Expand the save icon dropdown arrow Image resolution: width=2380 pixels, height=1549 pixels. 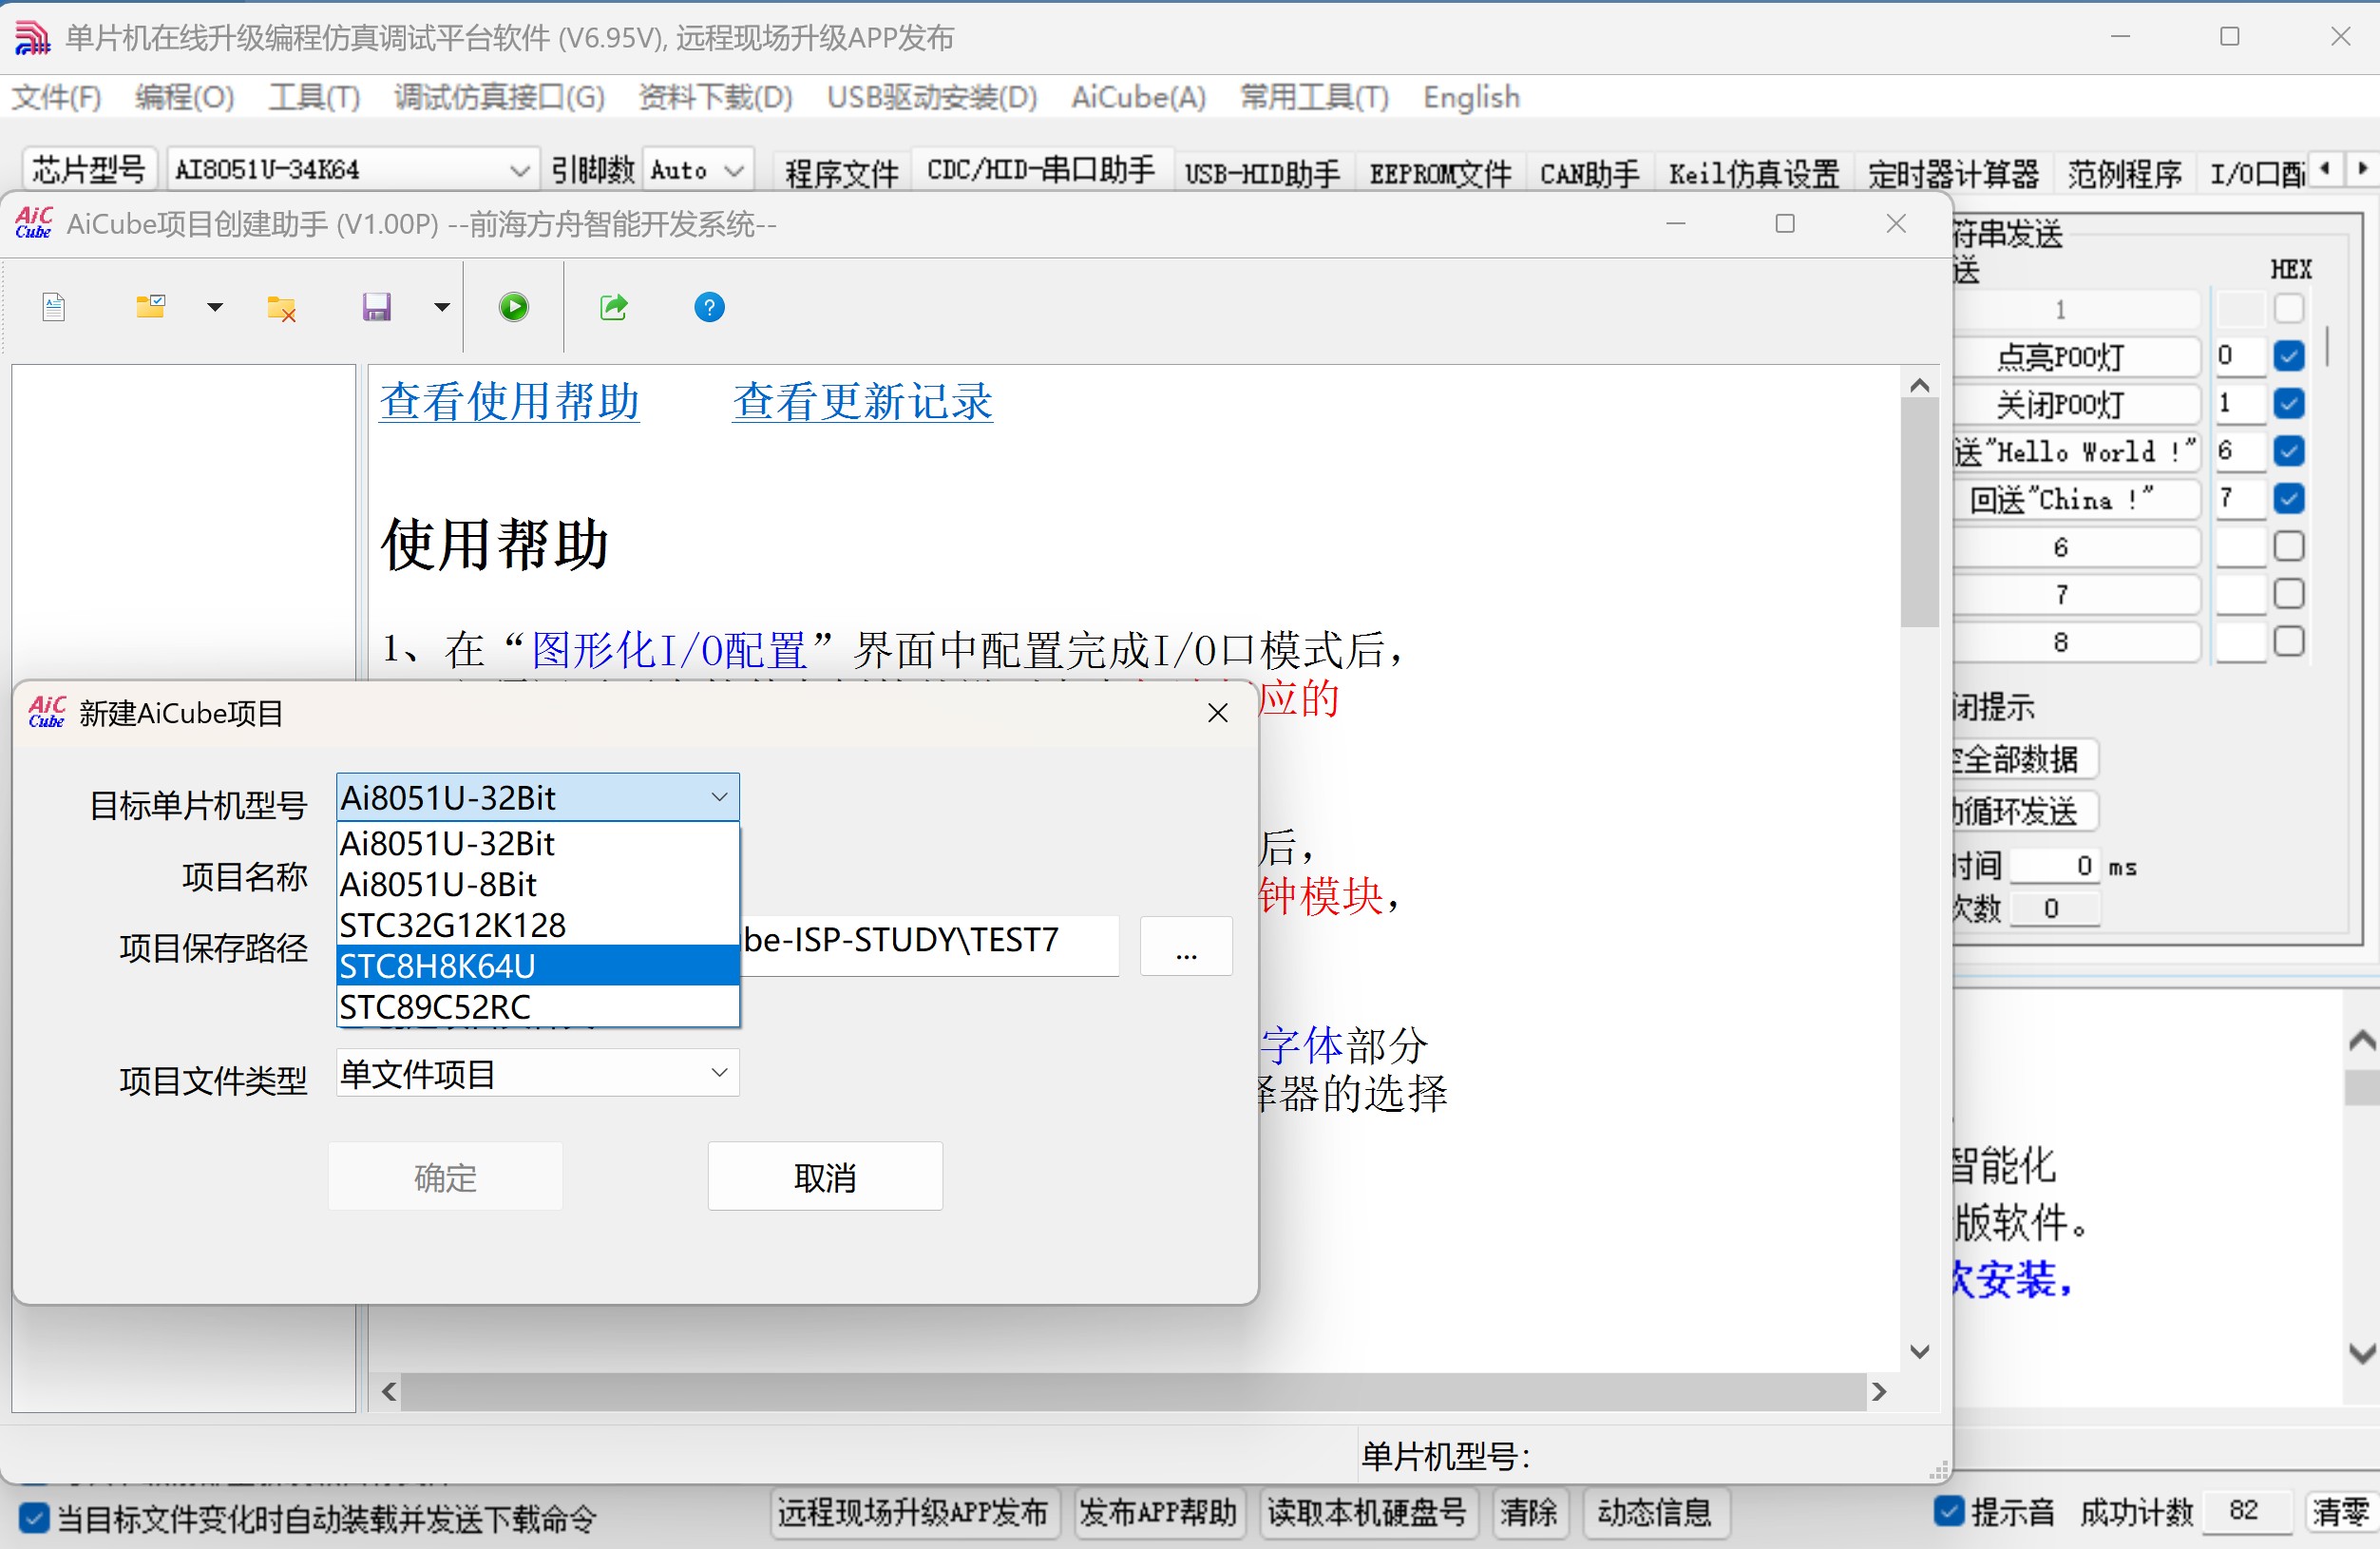[x=441, y=307]
